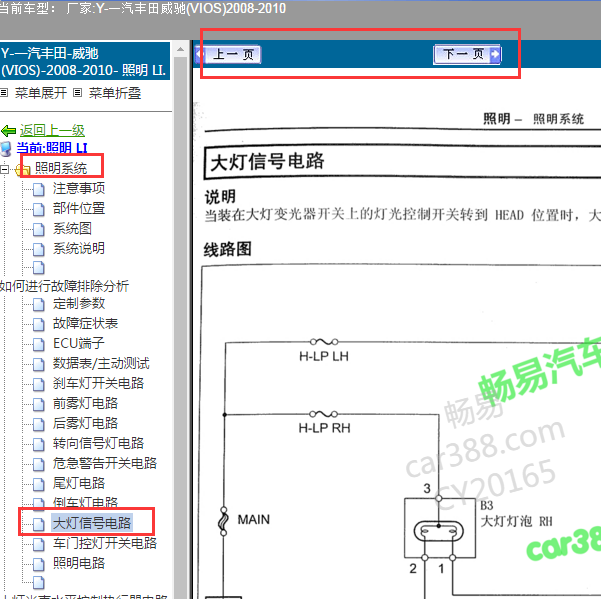Click the folder icon of 照明系统
The width and height of the screenshot is (601, 599).
point(23,169)
